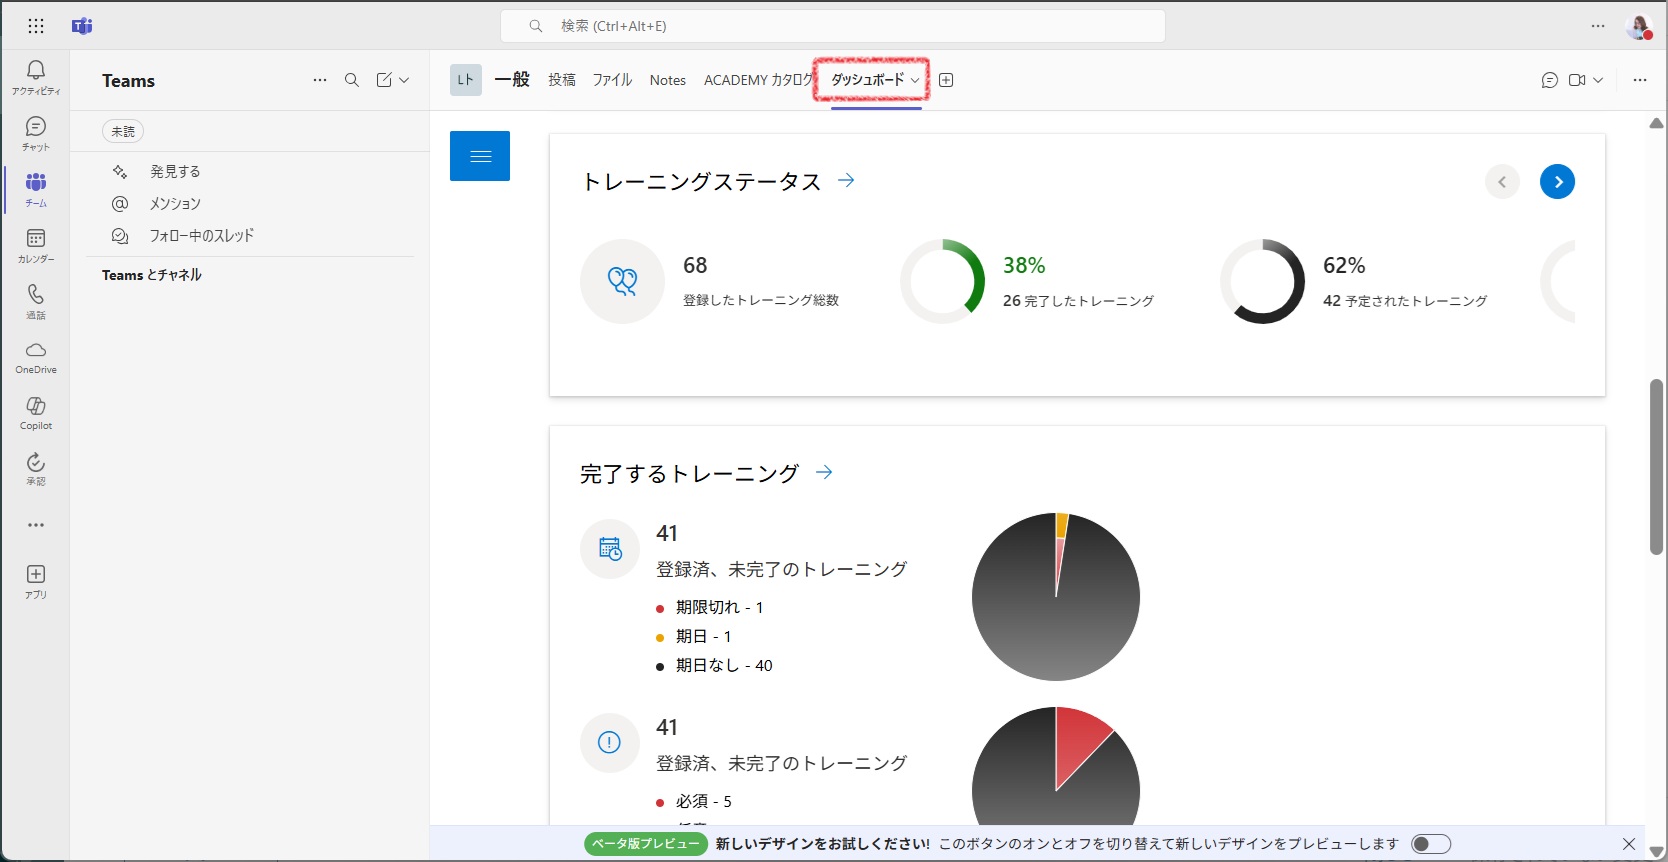Click the exclamation mark training icon
This screenshot has height=862, width=1668.
(x=610, y=742)
